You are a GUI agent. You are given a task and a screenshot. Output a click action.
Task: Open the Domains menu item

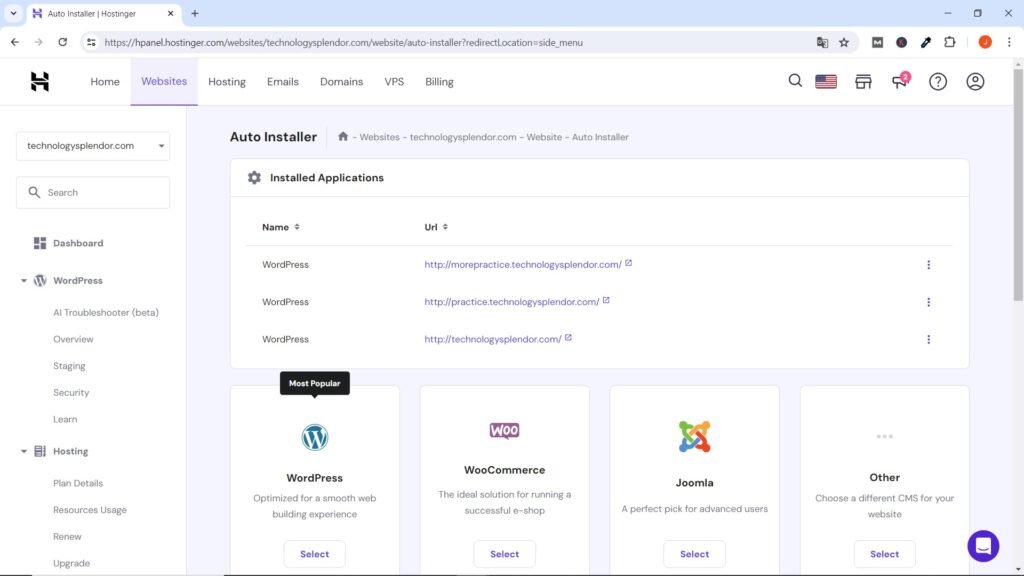341,81
